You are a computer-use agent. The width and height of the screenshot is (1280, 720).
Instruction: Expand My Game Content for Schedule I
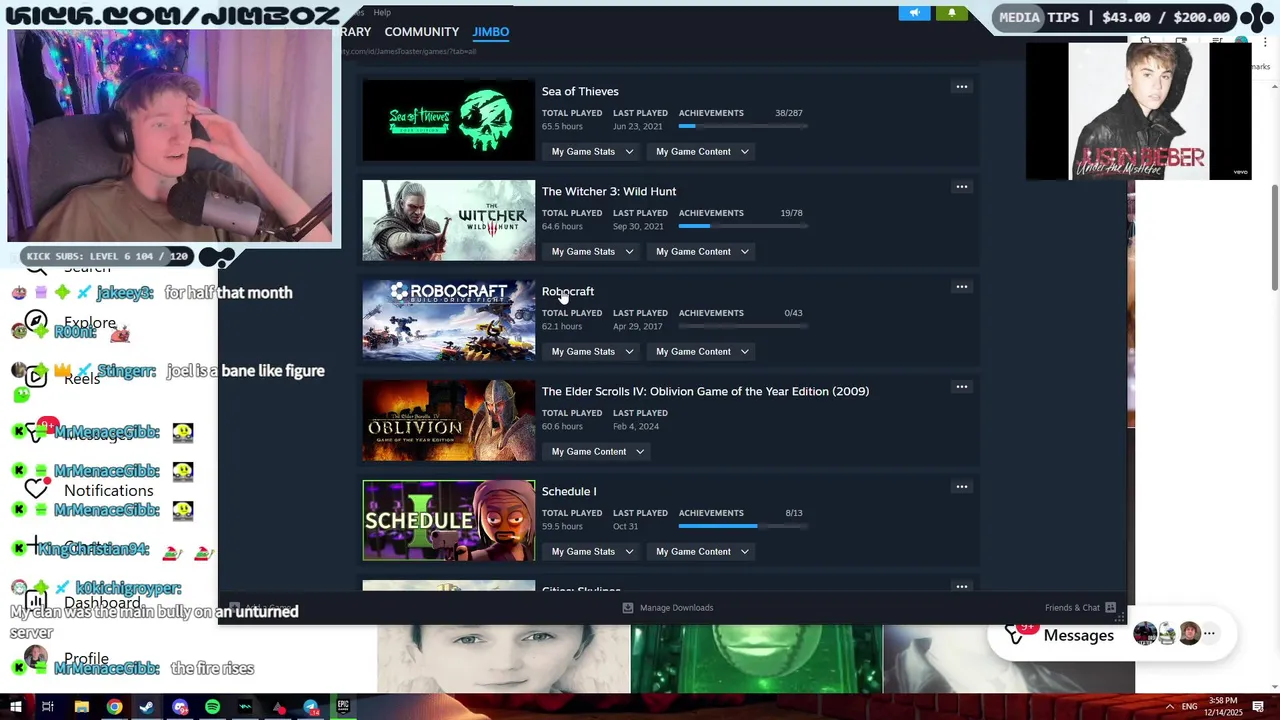click(x=702, y=552)
